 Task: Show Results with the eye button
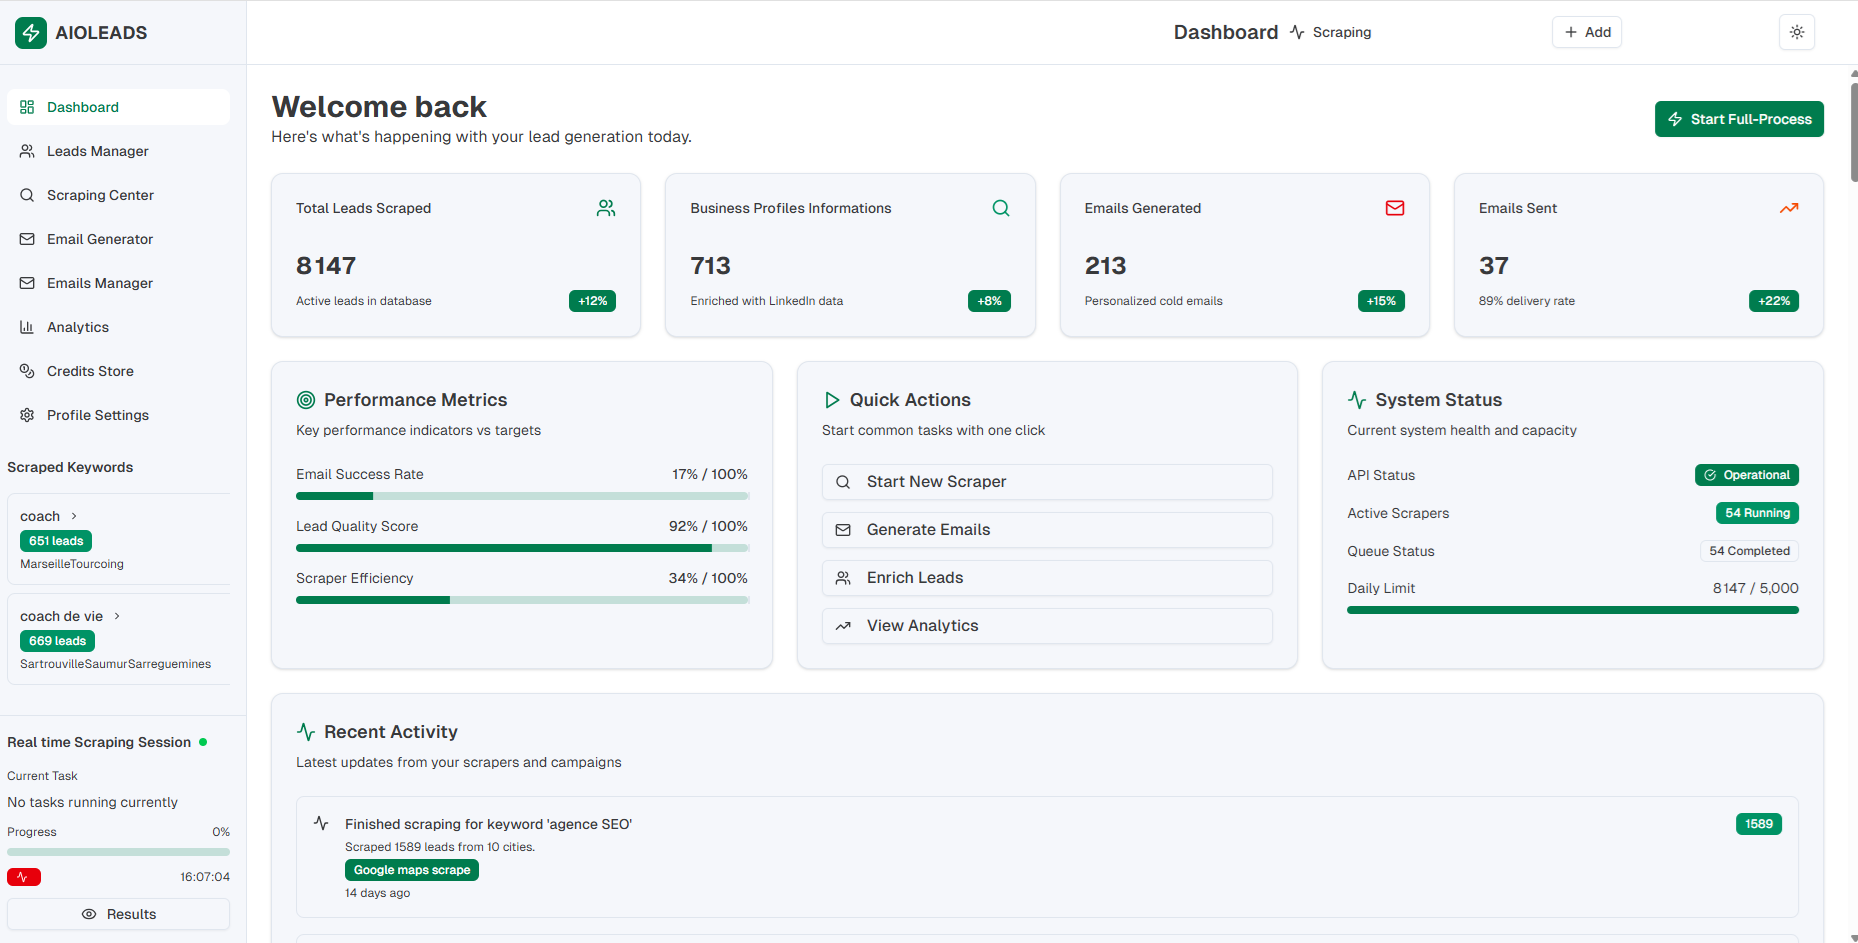pyautogui.click(x=118, y=914)
